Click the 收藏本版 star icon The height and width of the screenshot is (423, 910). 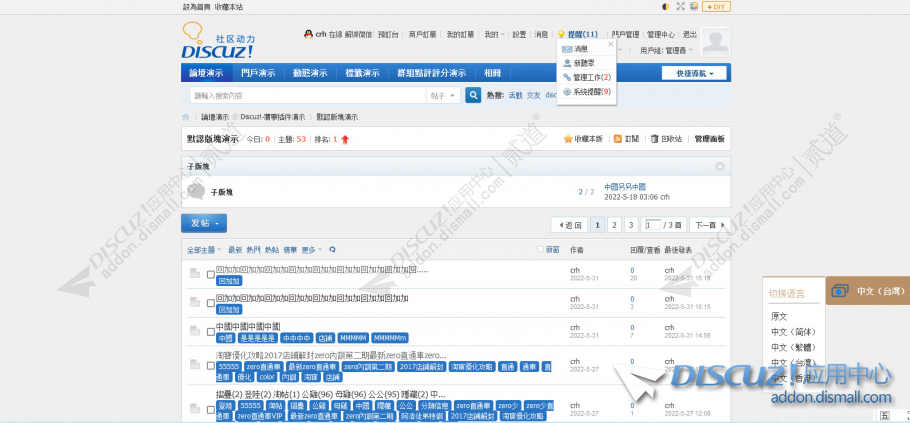568,139
